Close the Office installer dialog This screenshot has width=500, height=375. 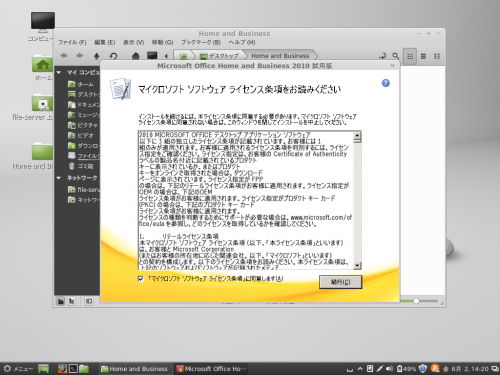393,66
